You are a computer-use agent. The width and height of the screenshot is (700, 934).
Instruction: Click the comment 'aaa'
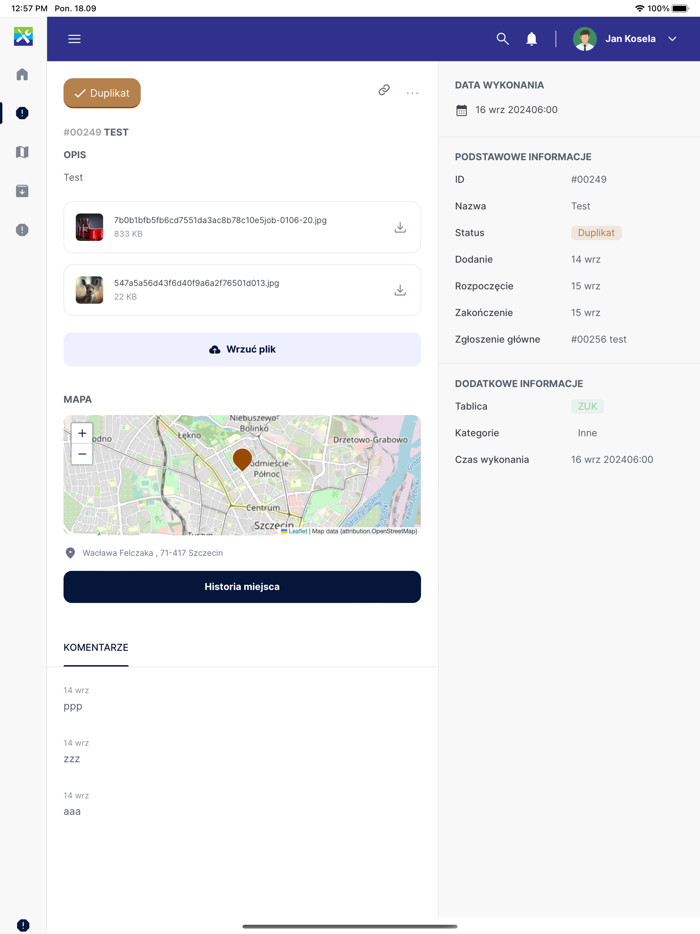[72, 811]
